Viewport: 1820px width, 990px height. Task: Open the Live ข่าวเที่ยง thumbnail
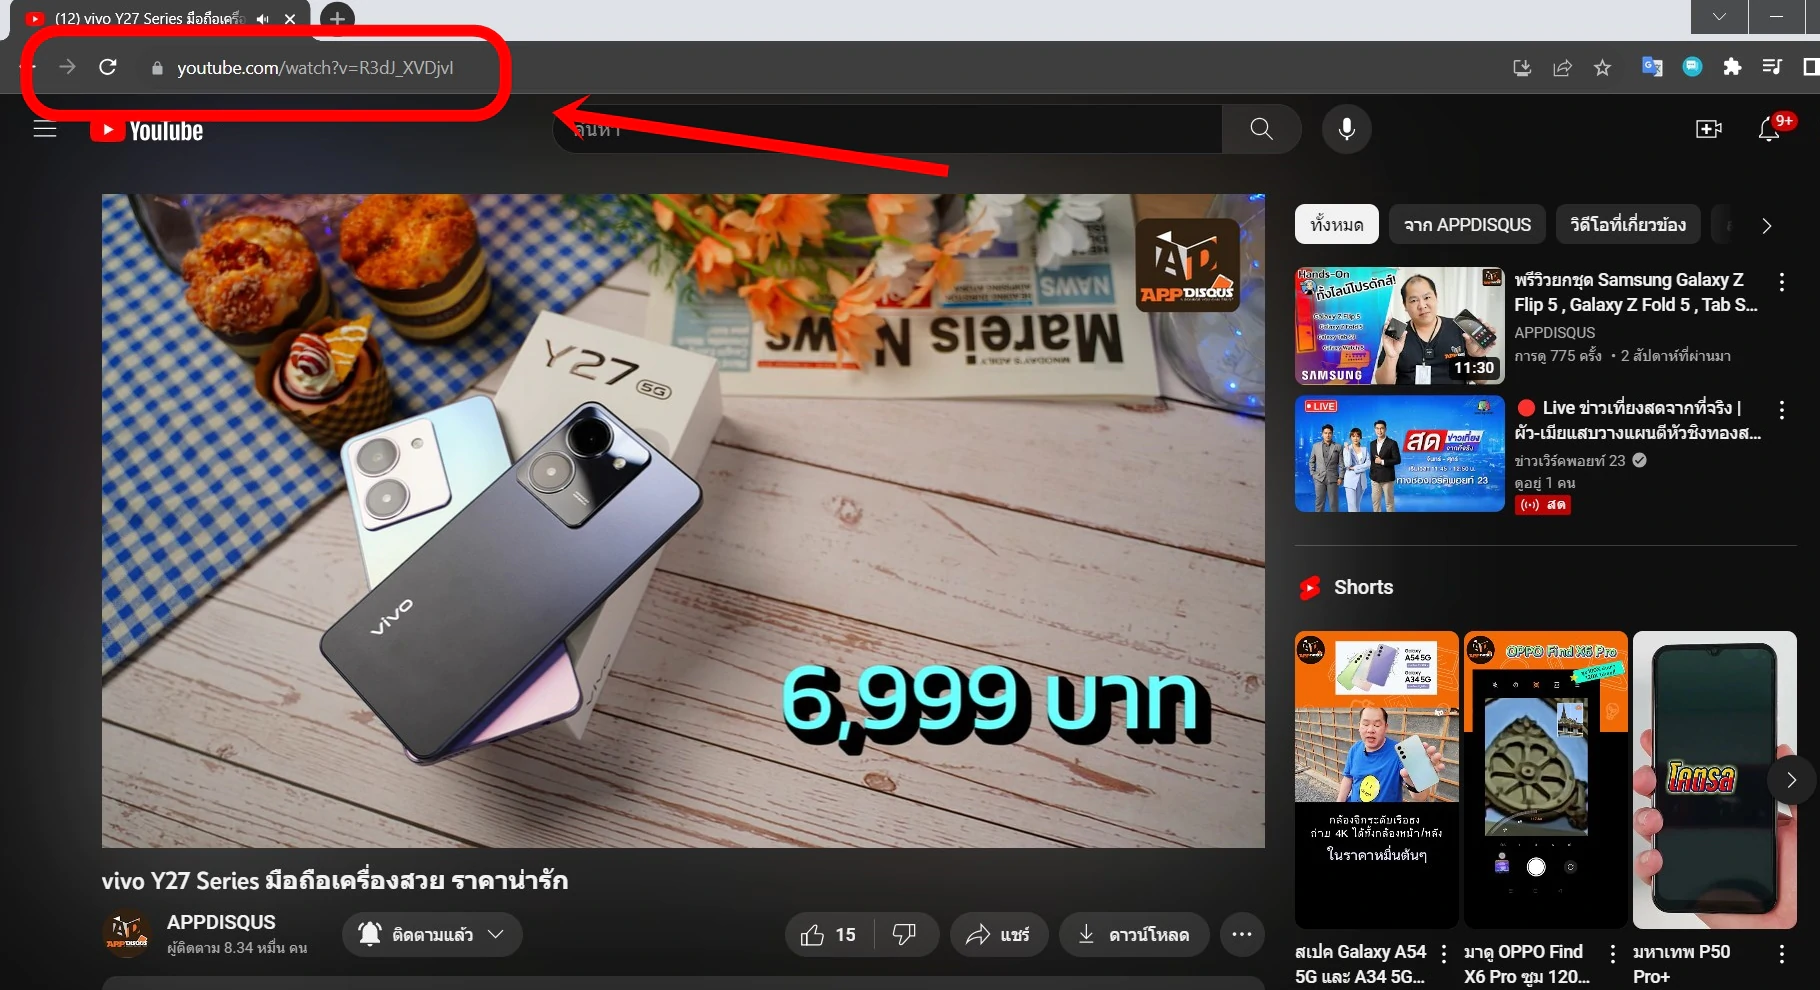pyautogui.click(x=1400, y=454)
